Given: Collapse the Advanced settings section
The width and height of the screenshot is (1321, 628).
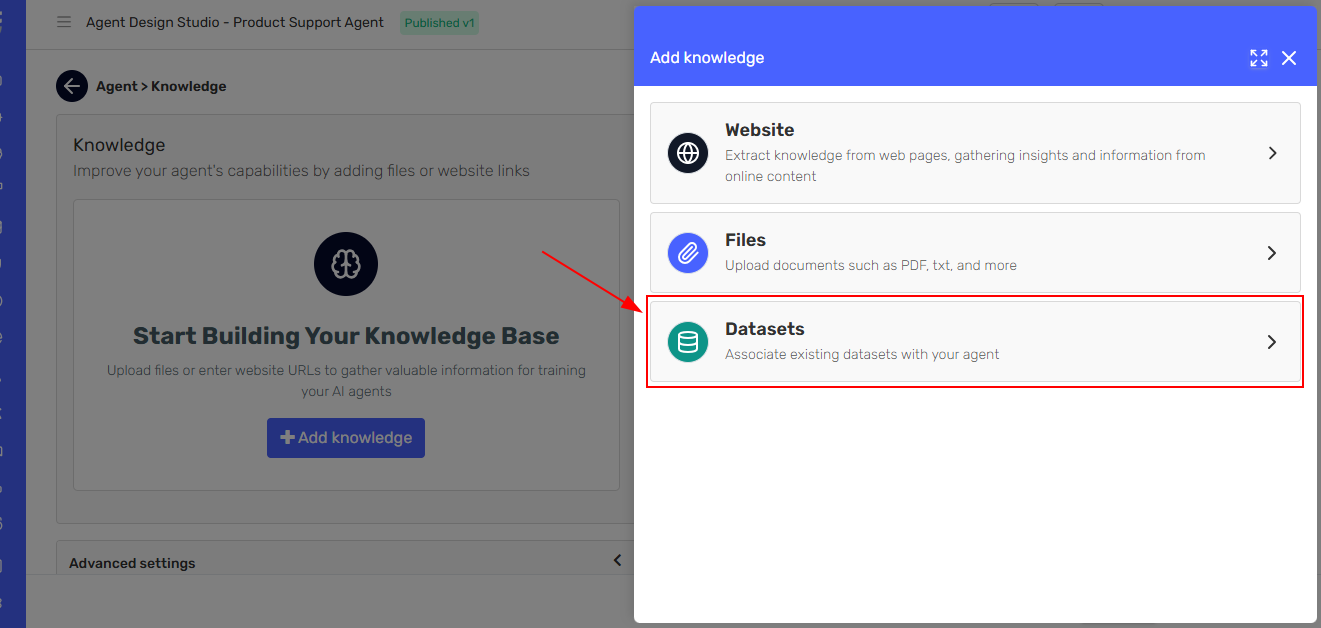Looking at the screenshot, I should [x=617, y=560].
